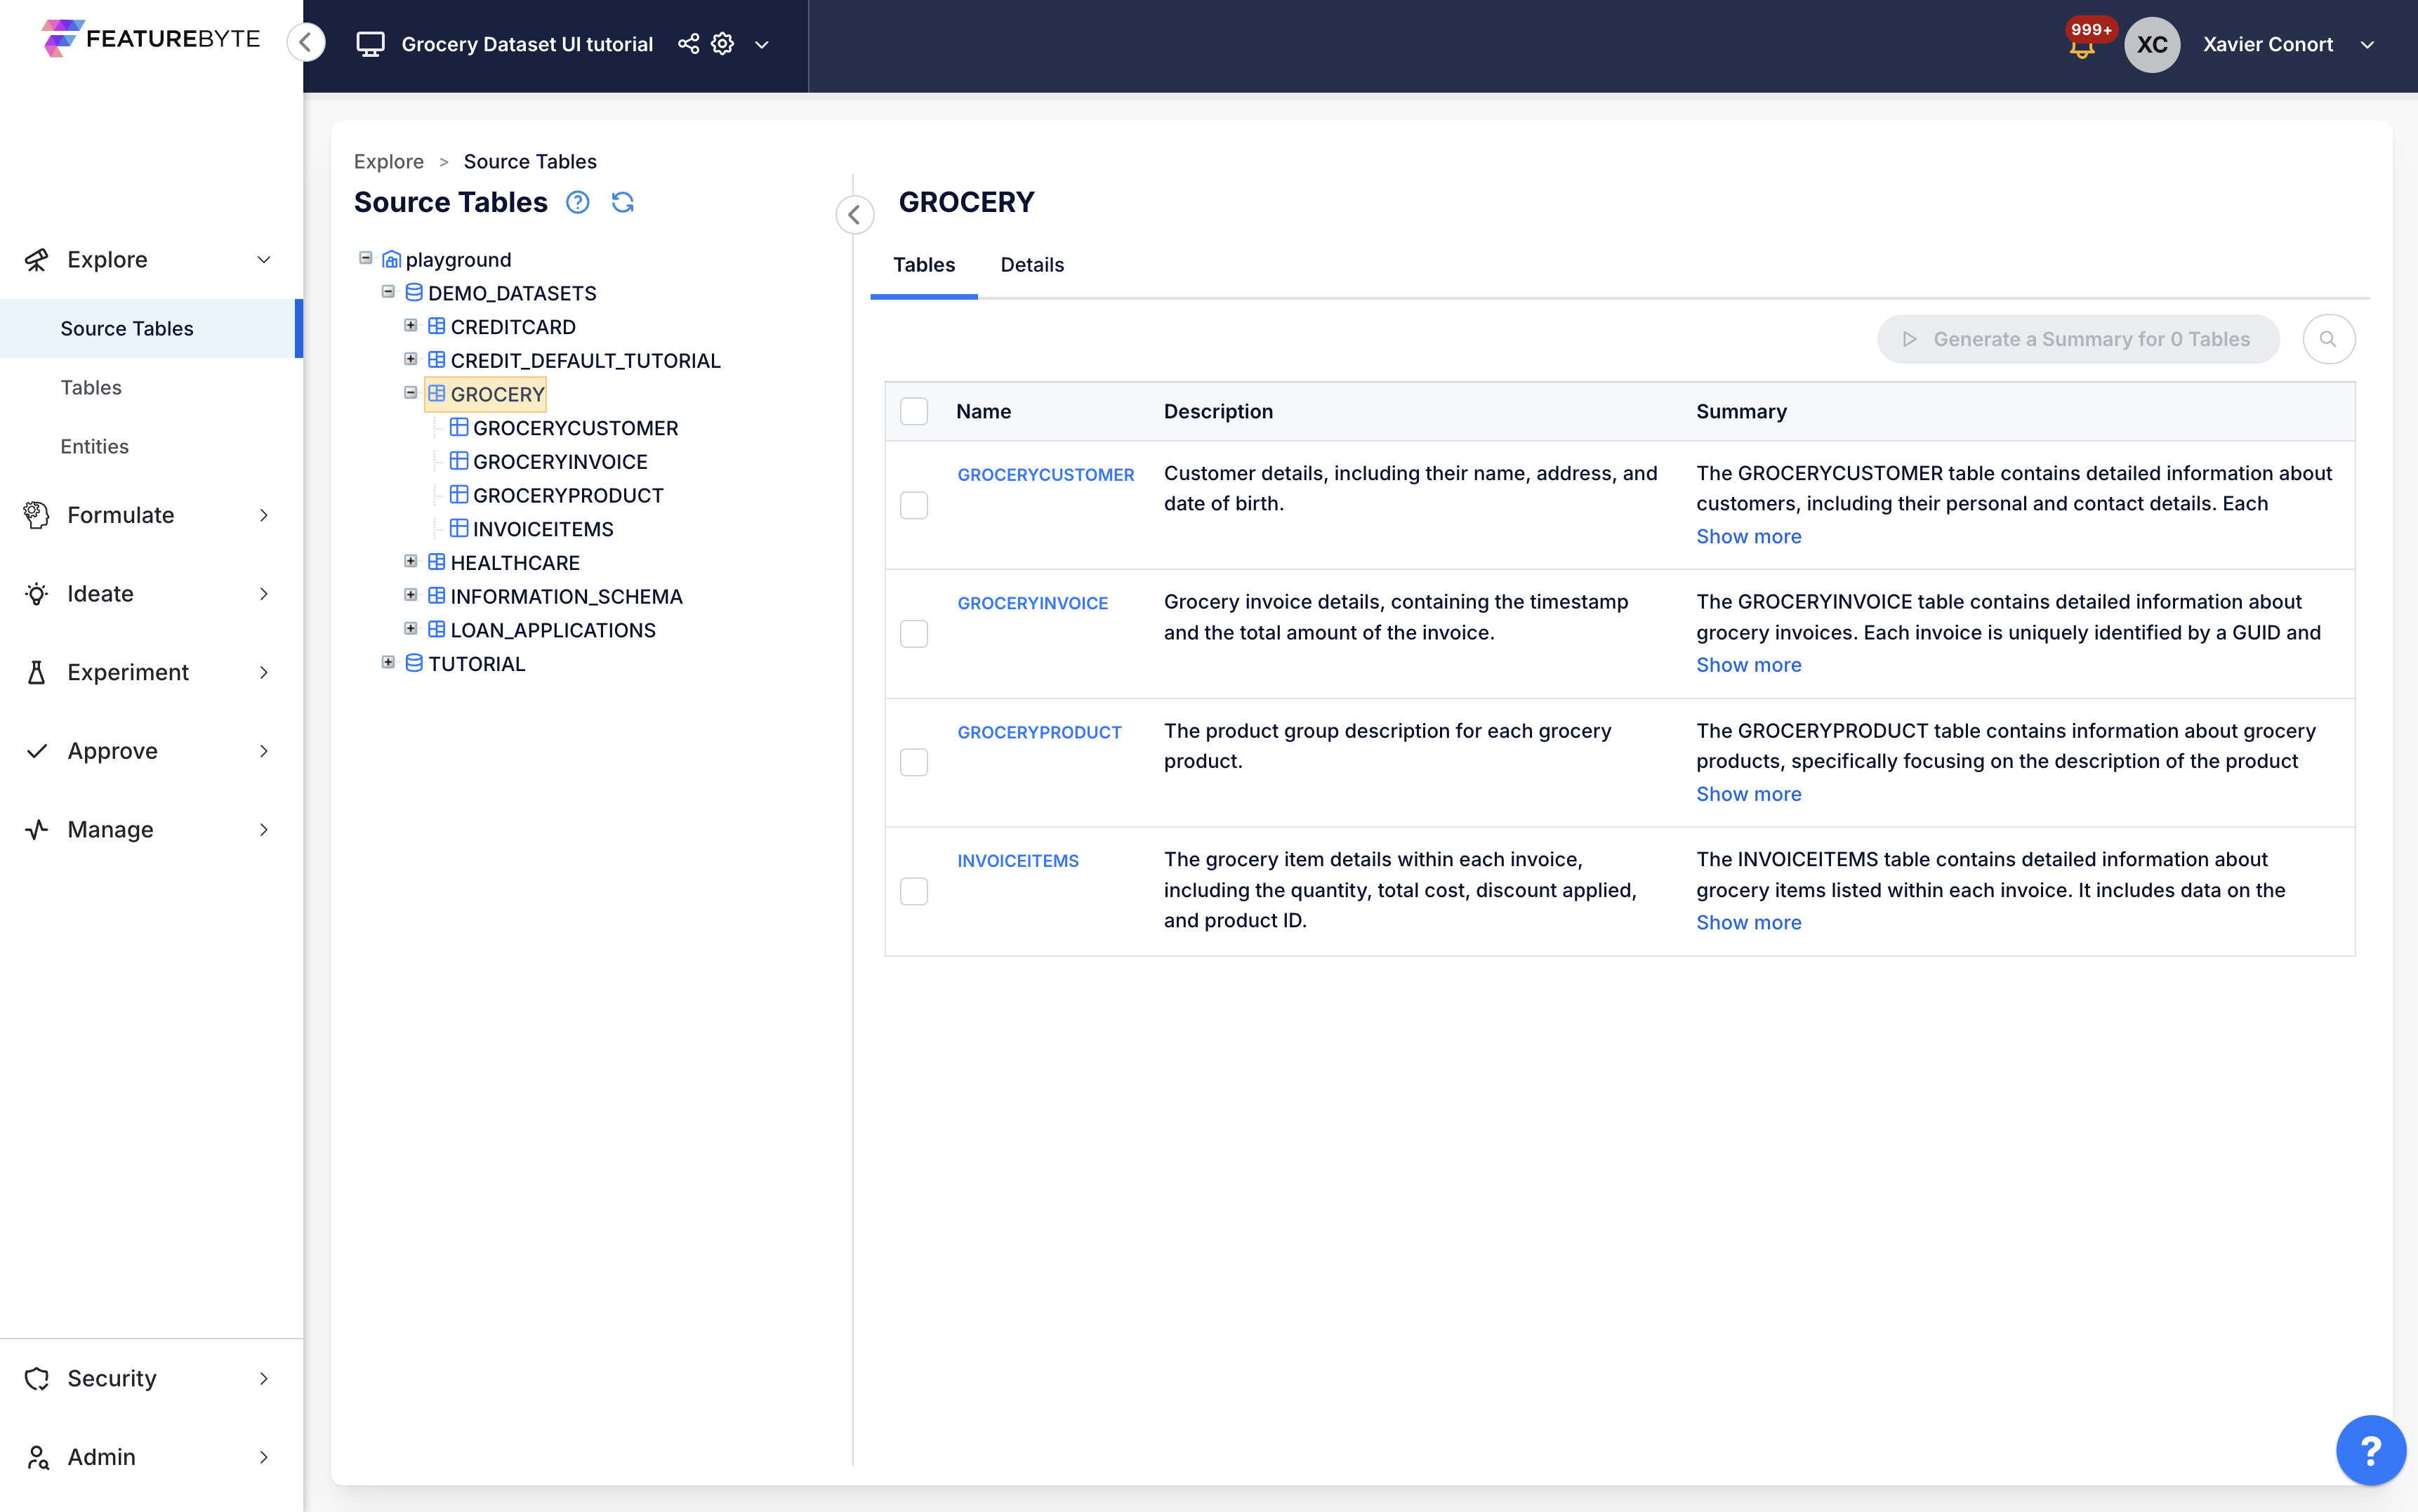The height and width of the screenshot is (1512, 2418).
Task: Expand the CREDIT_DEFAULT_TUTORIAL node
Action: (411, 359)
